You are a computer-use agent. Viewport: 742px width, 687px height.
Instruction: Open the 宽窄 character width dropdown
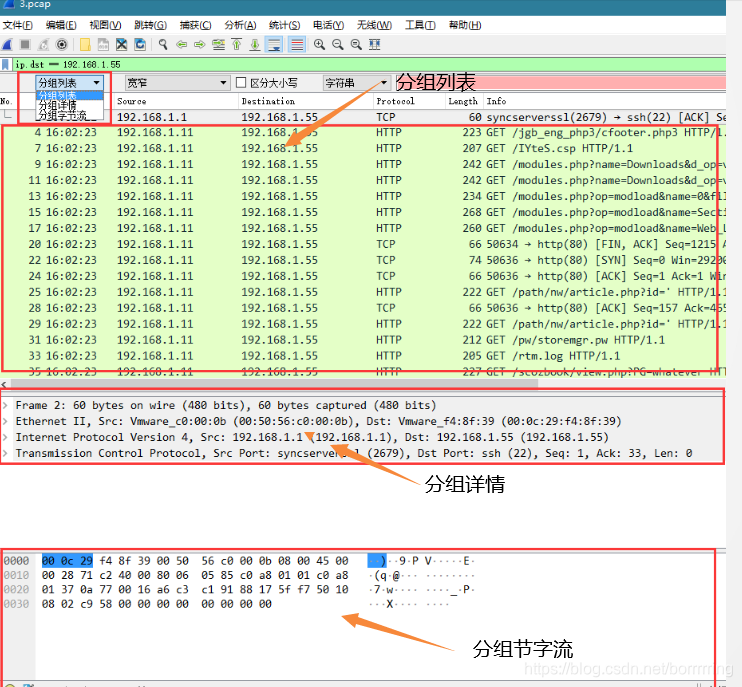(x=177, y=83)
